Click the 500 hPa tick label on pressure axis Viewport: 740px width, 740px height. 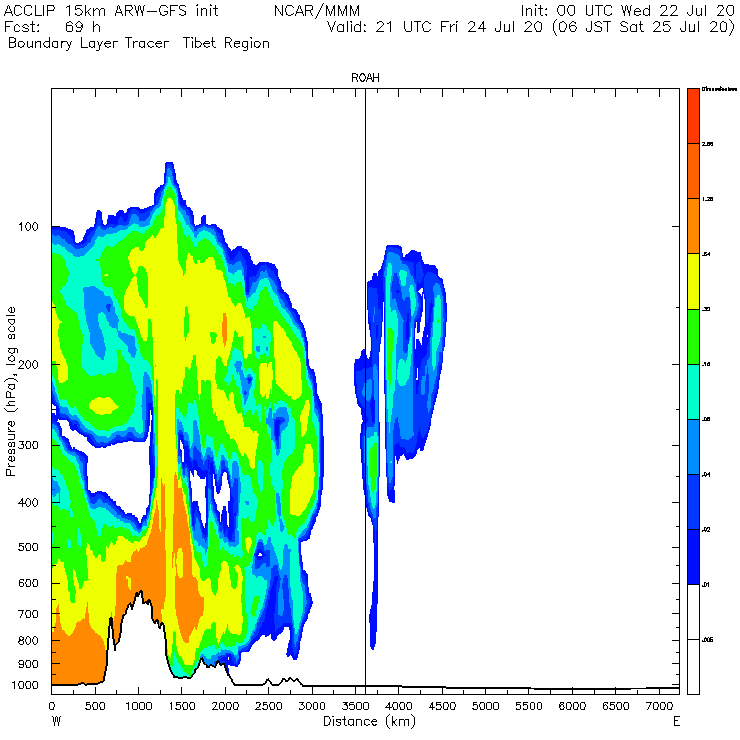[28, 547]
